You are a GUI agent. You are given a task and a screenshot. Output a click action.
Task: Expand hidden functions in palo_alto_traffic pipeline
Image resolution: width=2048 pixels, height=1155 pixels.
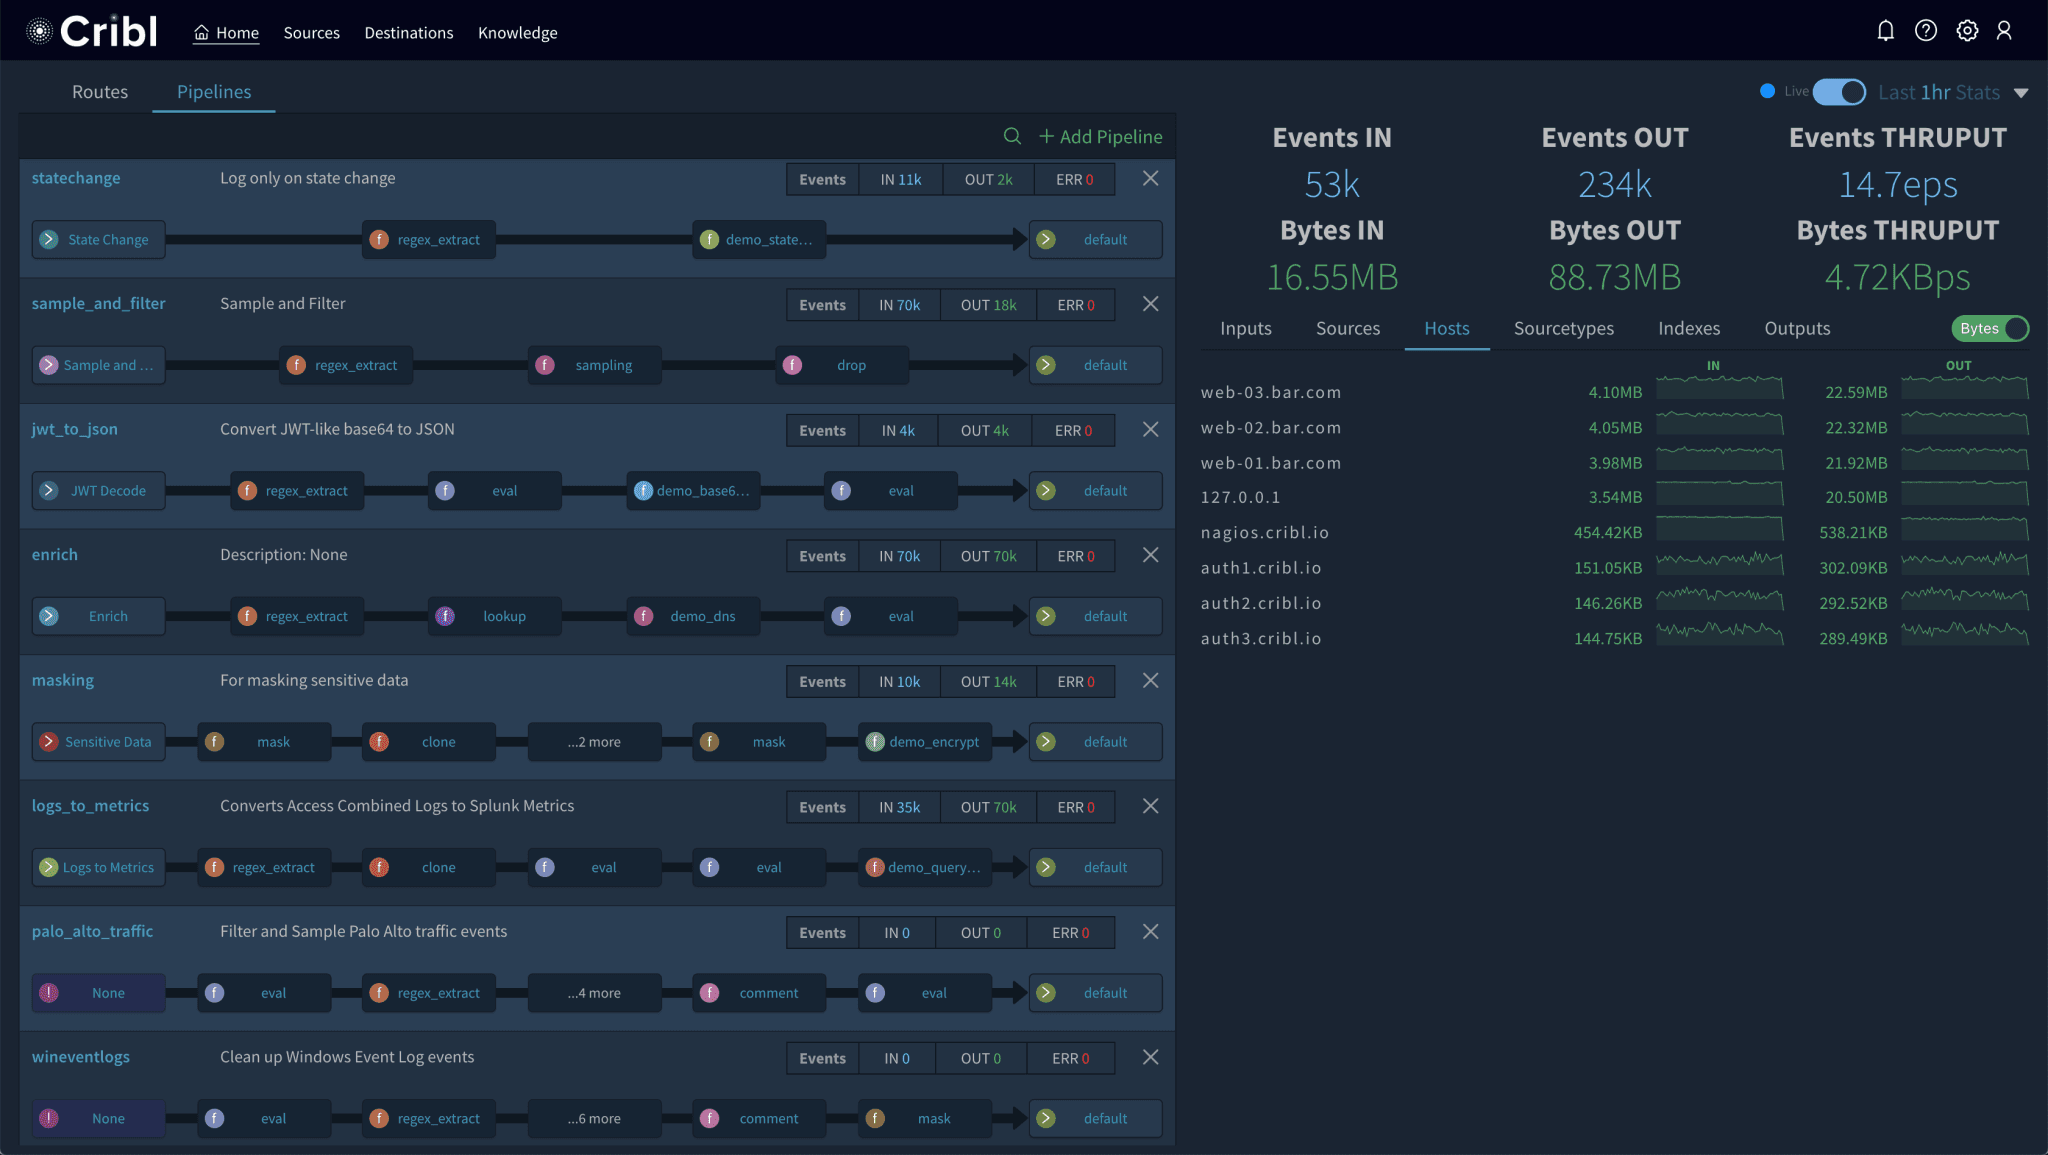tap(594, 992)
